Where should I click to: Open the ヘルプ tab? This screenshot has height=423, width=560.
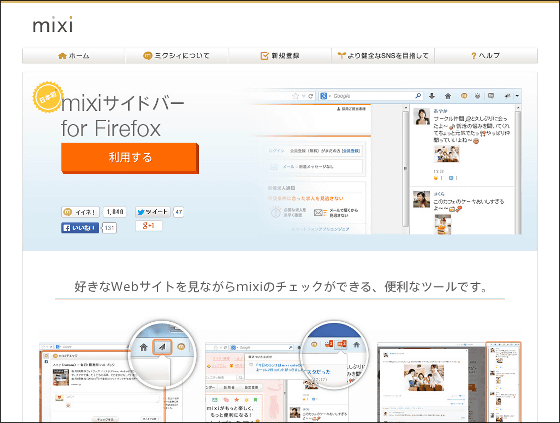(486, 56)
